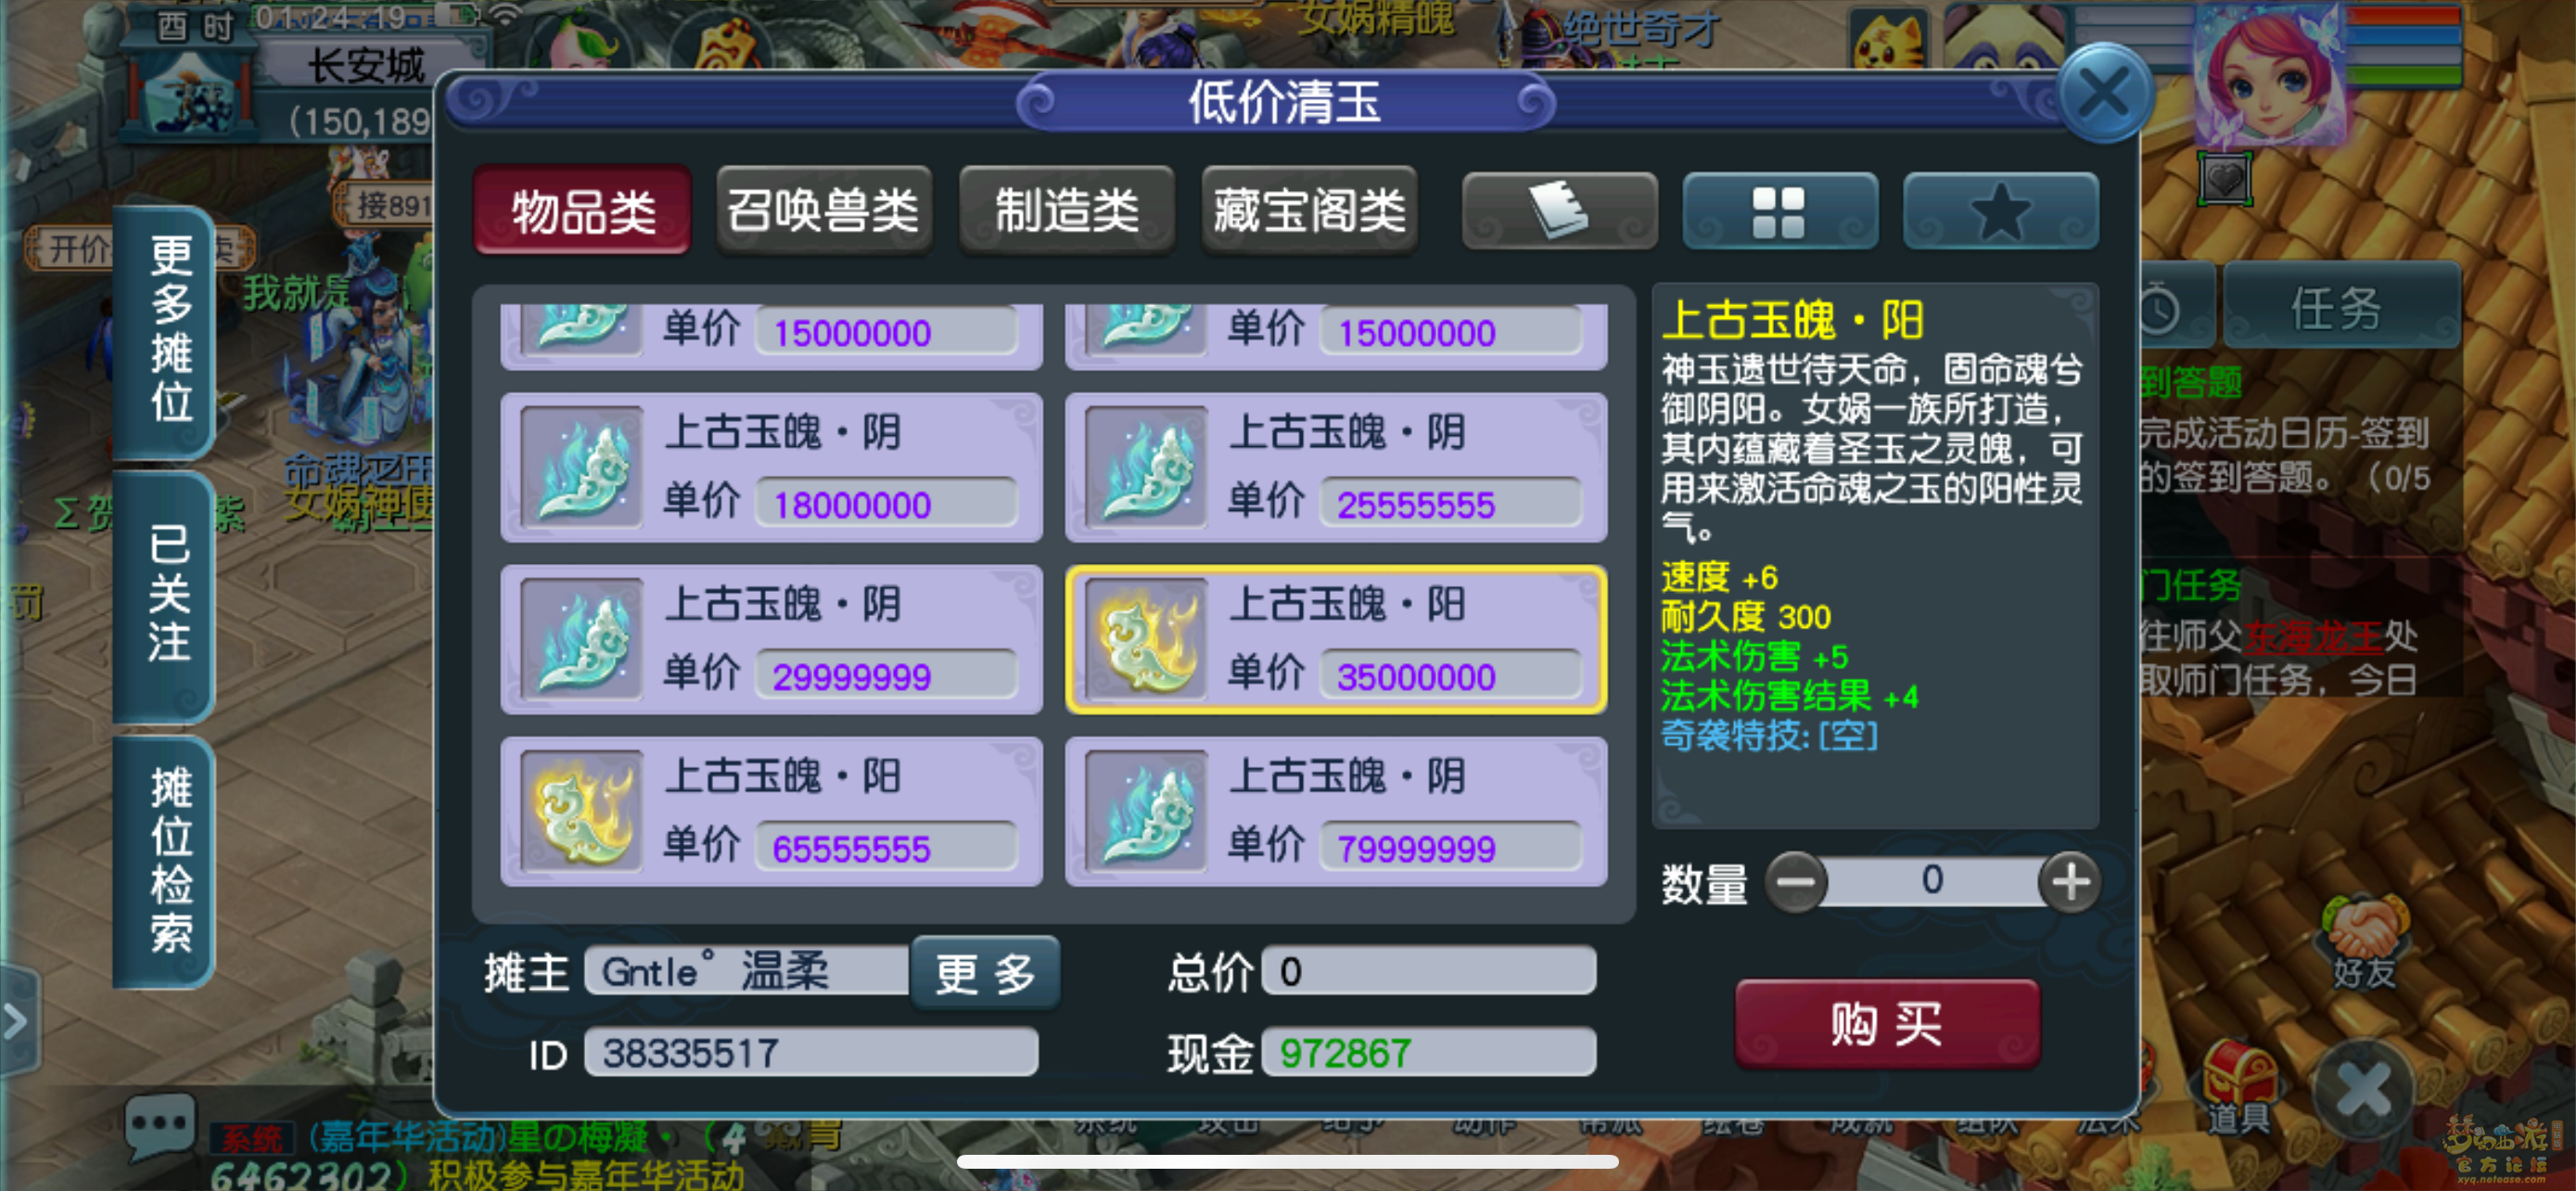Open the chat speech bubble icon

tap(160, 1124)
